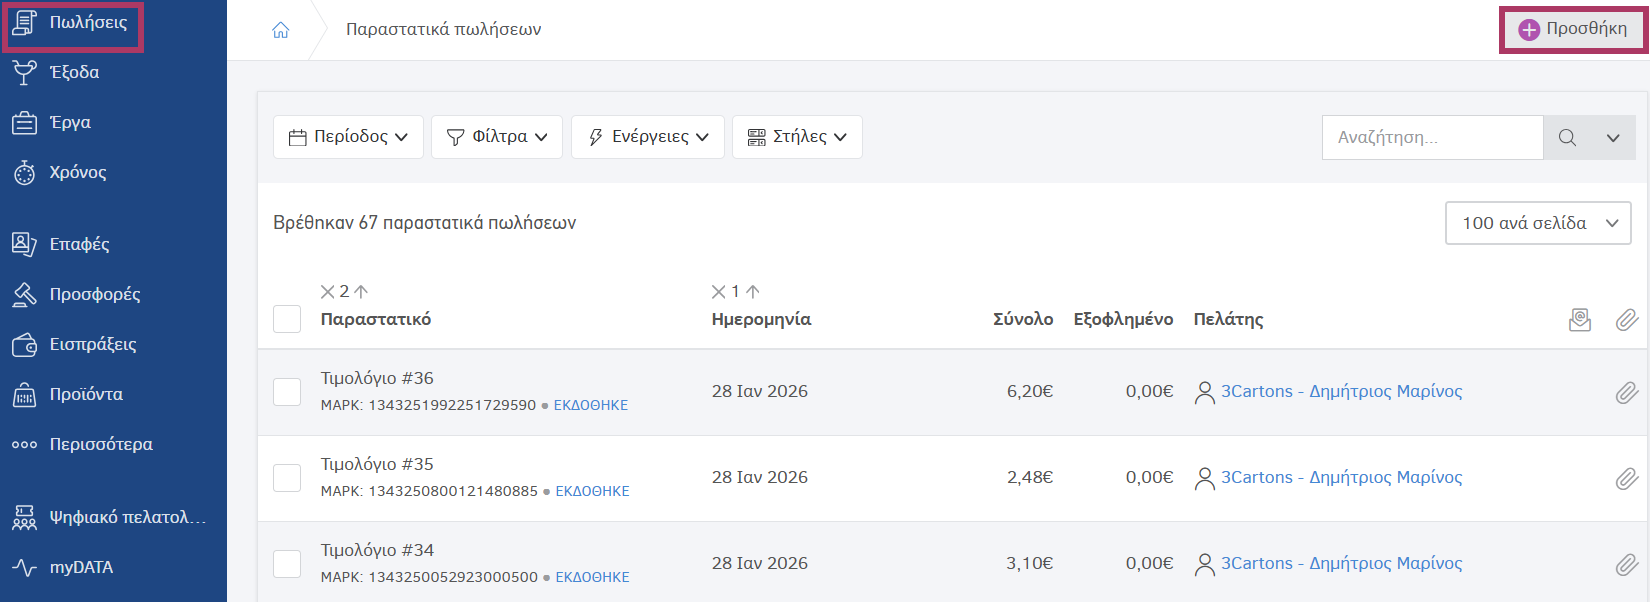Screen dimensions: 1650x602
Task: Select checkbox for Τιμολόγιο #35
Action: click(x=287, y=478)
